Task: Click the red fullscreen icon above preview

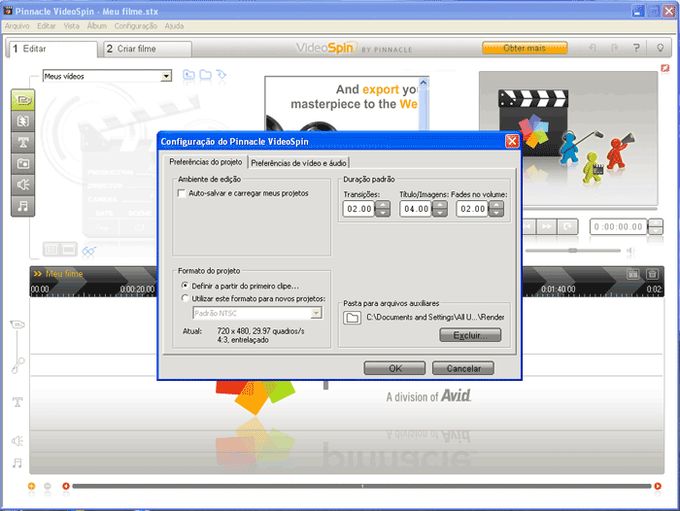Action: (665, 68)
